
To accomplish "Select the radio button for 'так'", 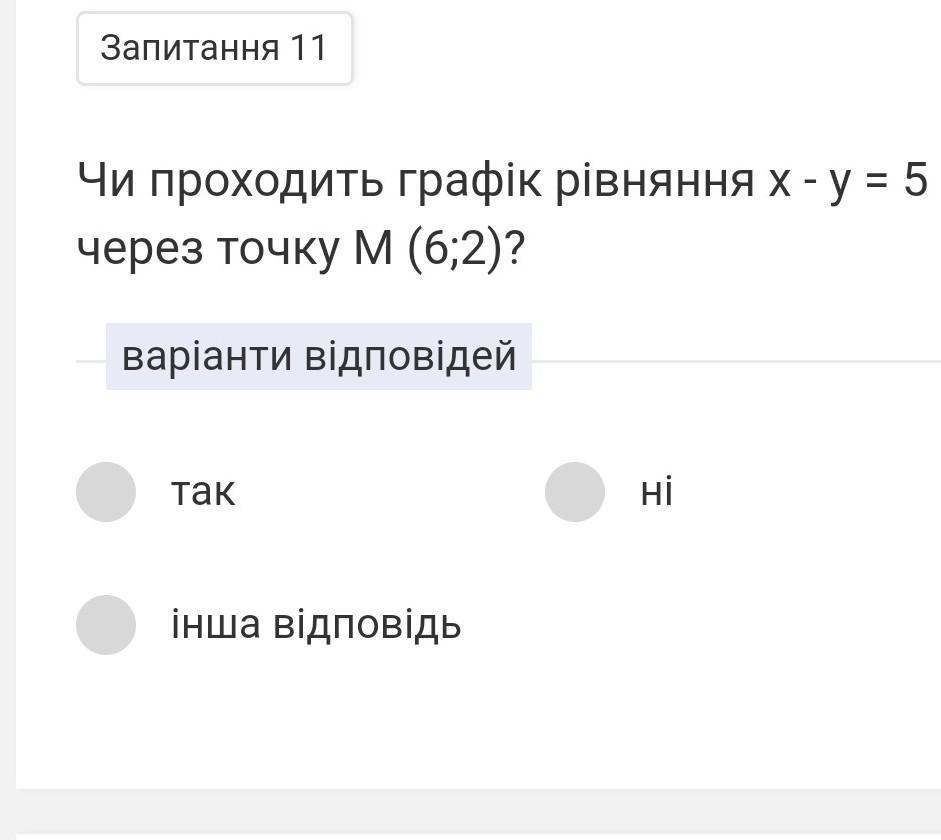I will 106,492.
